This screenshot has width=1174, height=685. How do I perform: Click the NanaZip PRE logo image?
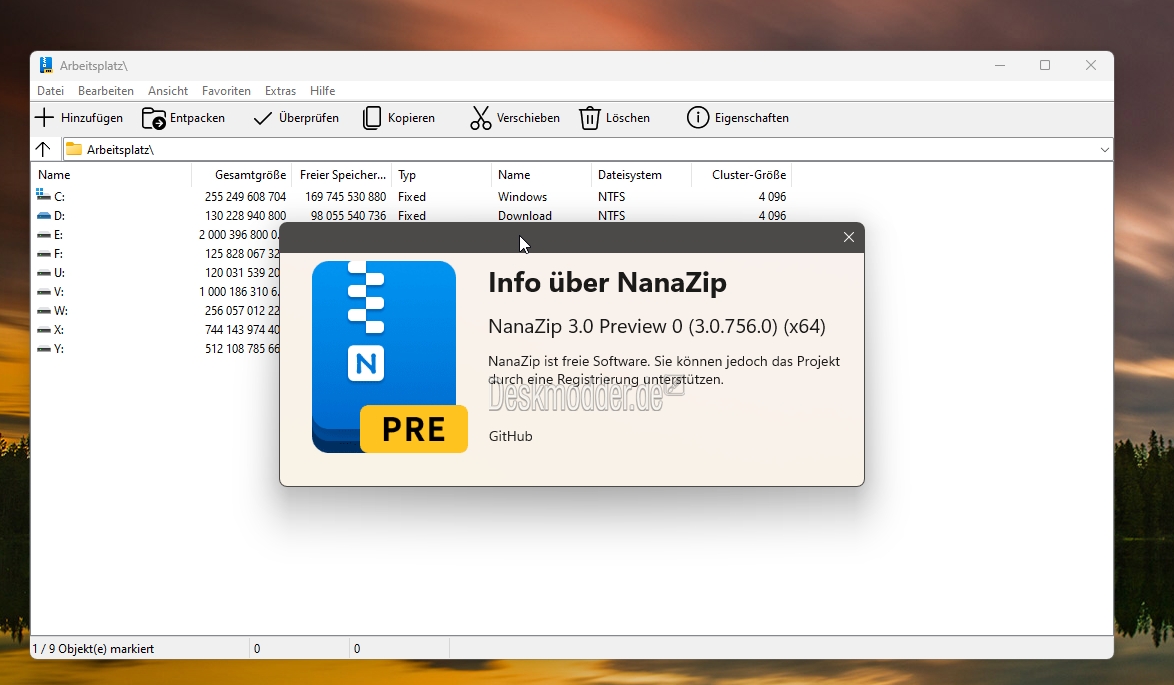point(389,357)
